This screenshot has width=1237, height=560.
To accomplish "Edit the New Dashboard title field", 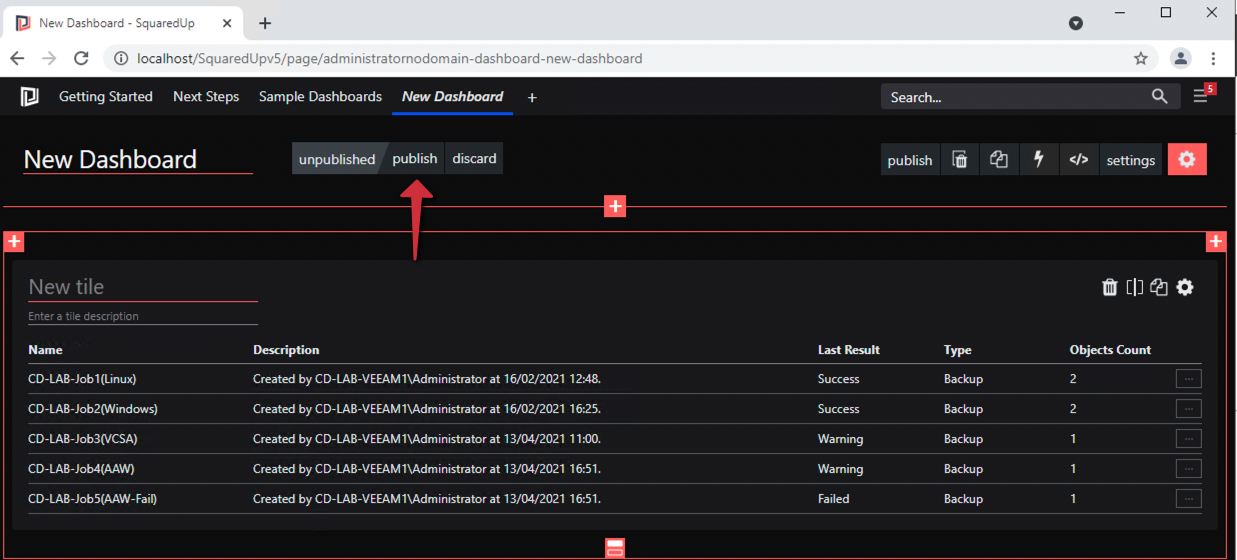I will pyautogui.click(x=138, y=160).
